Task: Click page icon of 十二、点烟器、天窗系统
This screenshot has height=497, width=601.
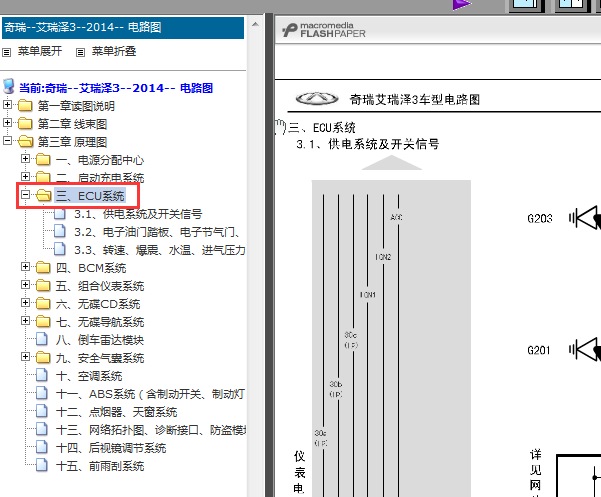Action: tap(42, 411)
